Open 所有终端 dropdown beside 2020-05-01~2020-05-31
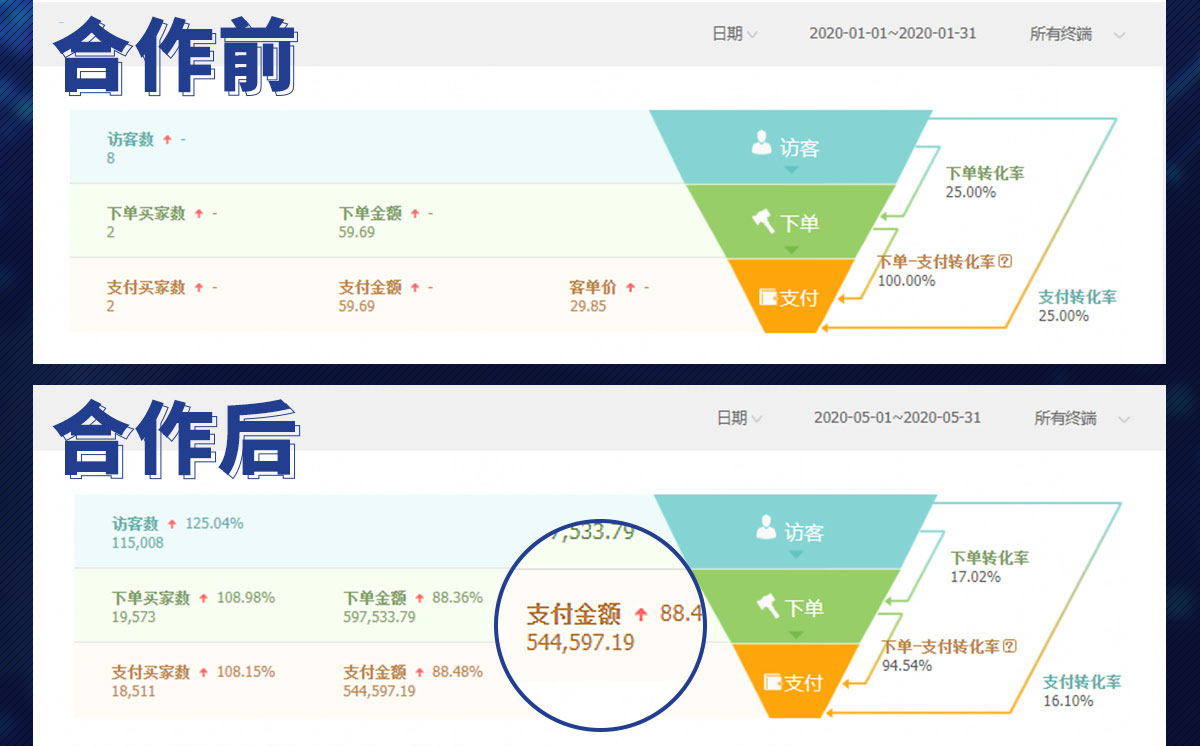Screen dimensions: 1200x746 (x=1081, y=418)
